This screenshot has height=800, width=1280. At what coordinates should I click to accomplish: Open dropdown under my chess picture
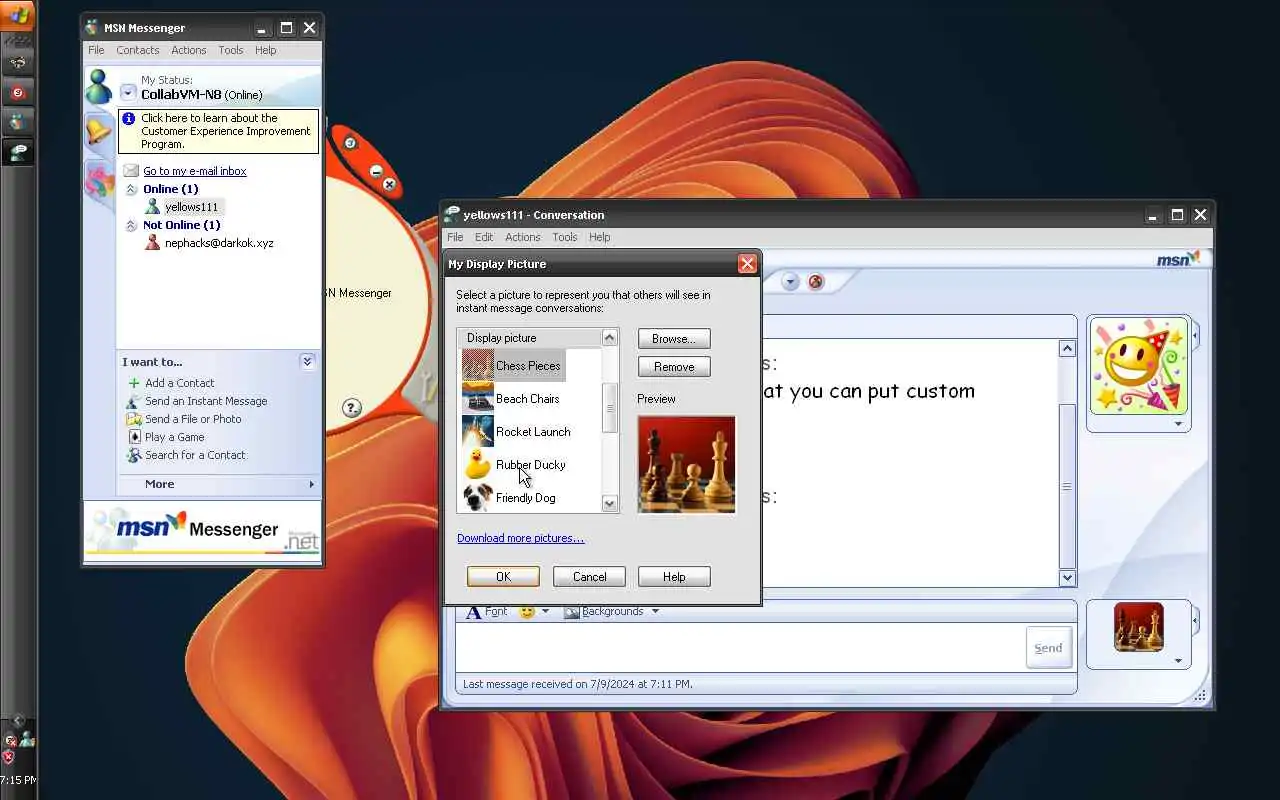(x=1178, y=660)
